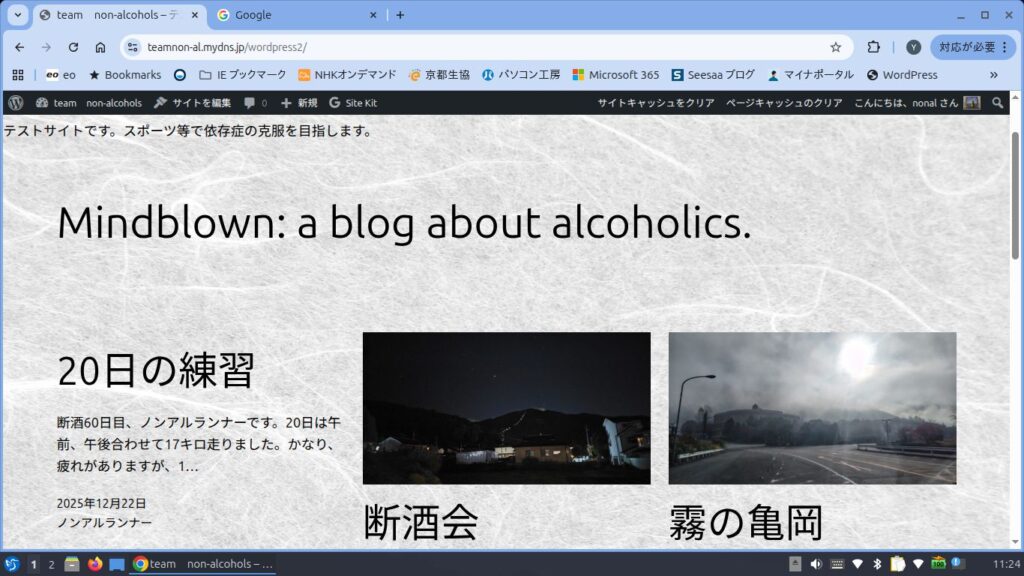1024x576 pixels.
Task: Launch Firefox from the taskbar
Action: 95,564
